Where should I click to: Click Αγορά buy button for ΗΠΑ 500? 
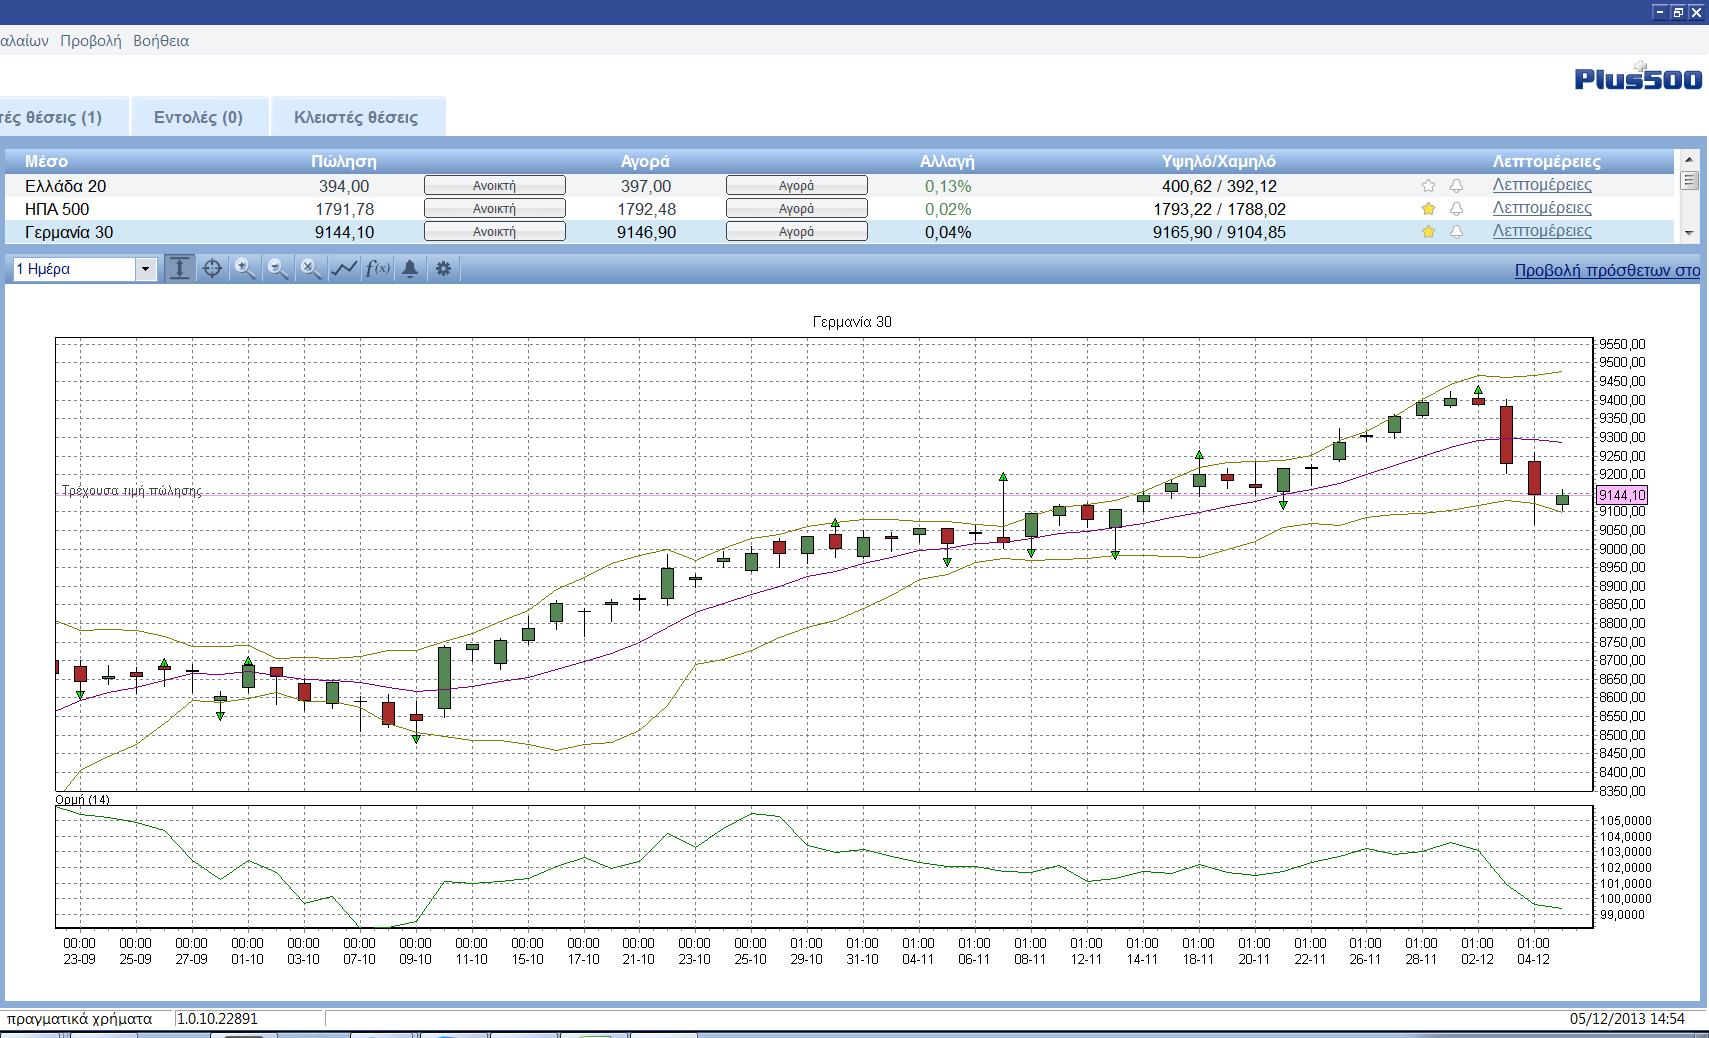797,209
